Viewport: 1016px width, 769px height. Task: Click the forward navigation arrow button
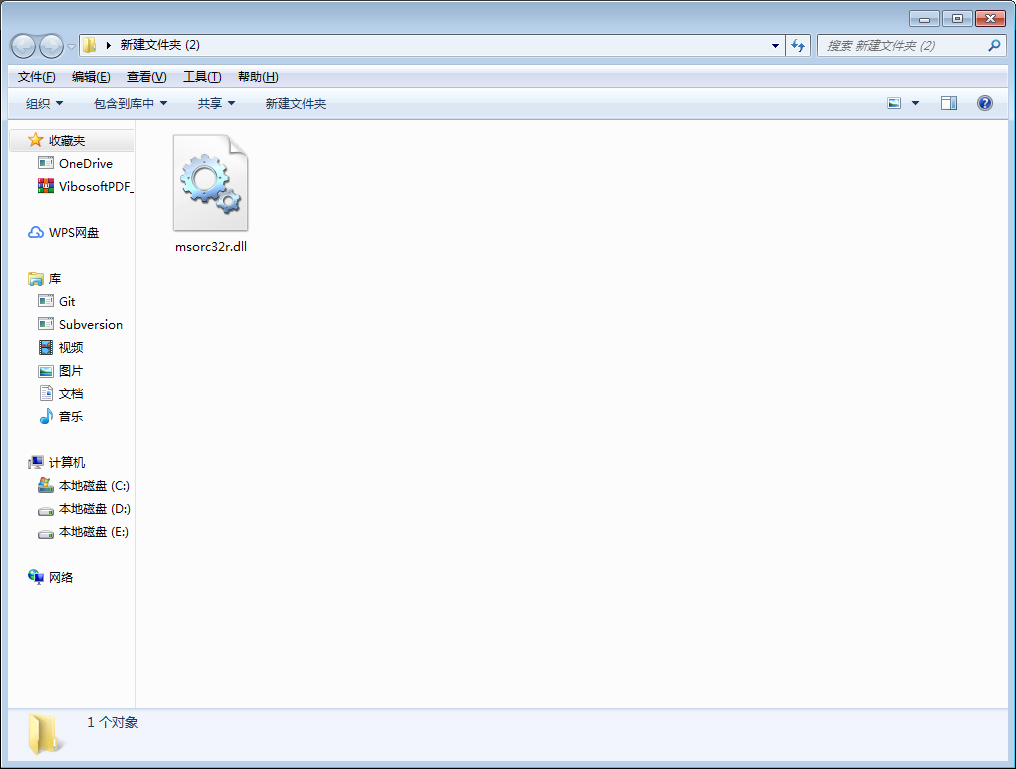point(50,46)
